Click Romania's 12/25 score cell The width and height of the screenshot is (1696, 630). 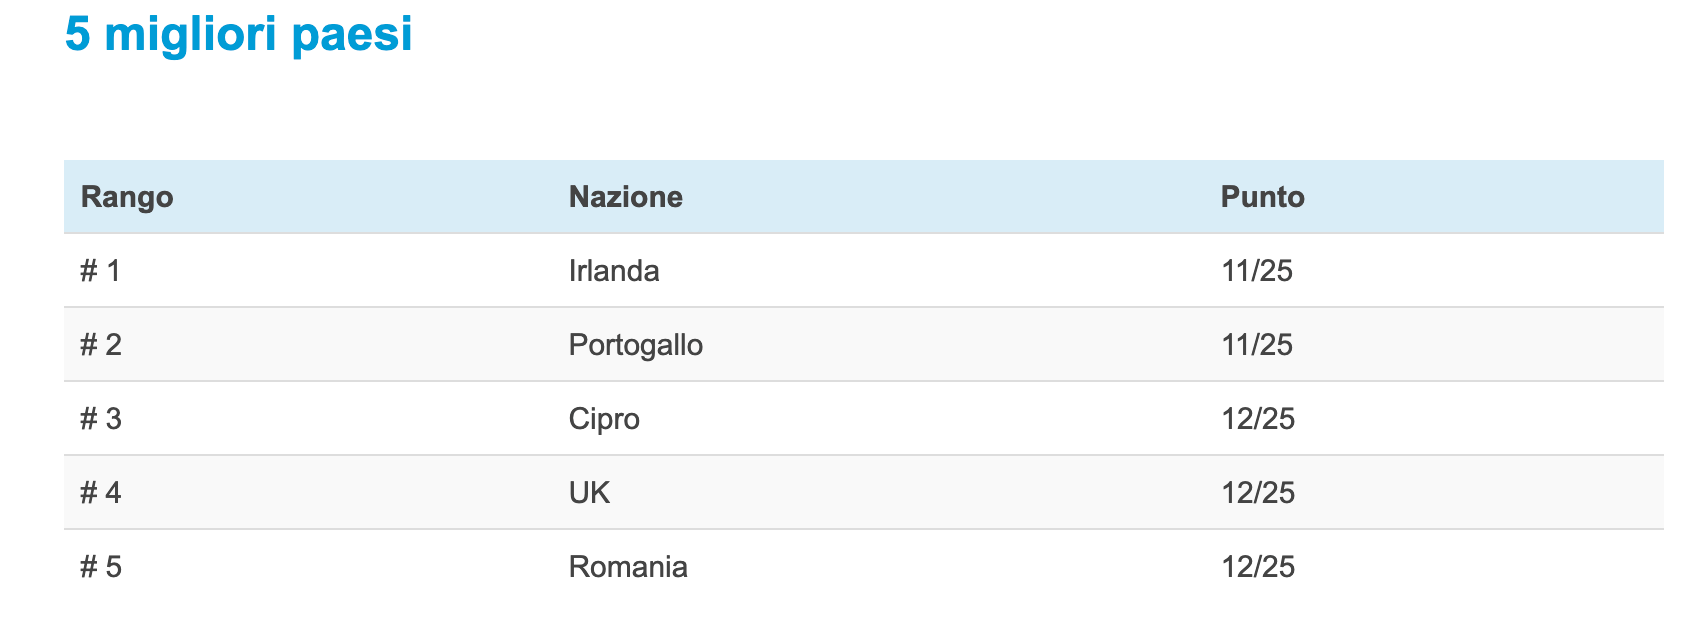1258,567
